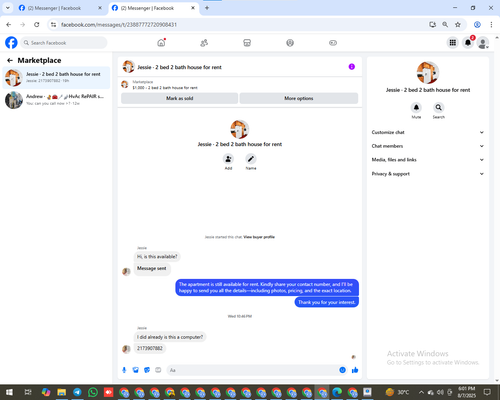Open the Gaming icon in top nav
This screenshot has height=400, width=500.
[333, 43]
